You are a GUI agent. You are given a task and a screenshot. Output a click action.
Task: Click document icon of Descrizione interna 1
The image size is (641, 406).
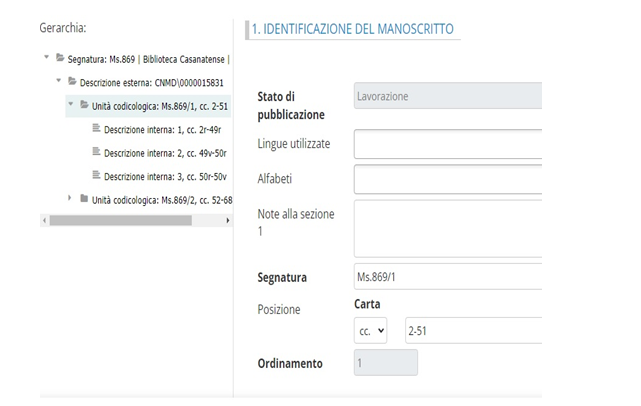(x=96, y=128)
